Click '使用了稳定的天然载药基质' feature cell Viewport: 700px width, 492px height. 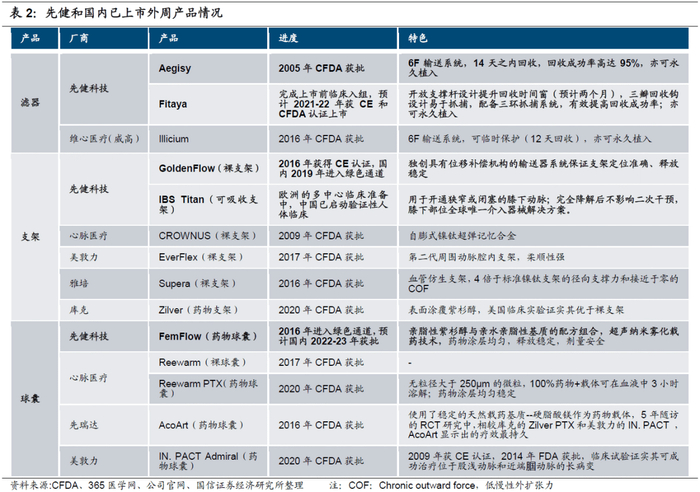pos(543,425)
